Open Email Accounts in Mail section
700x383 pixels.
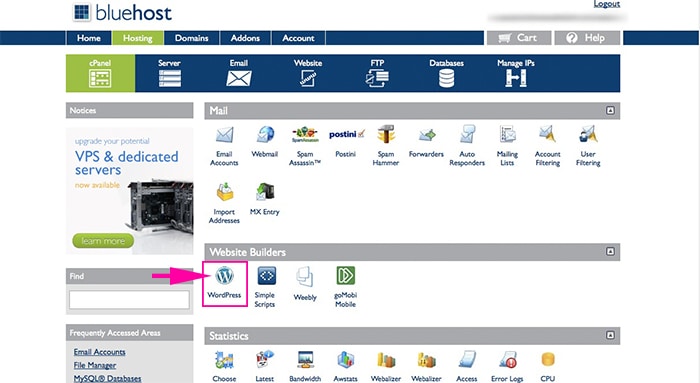[x=224, y=146]
